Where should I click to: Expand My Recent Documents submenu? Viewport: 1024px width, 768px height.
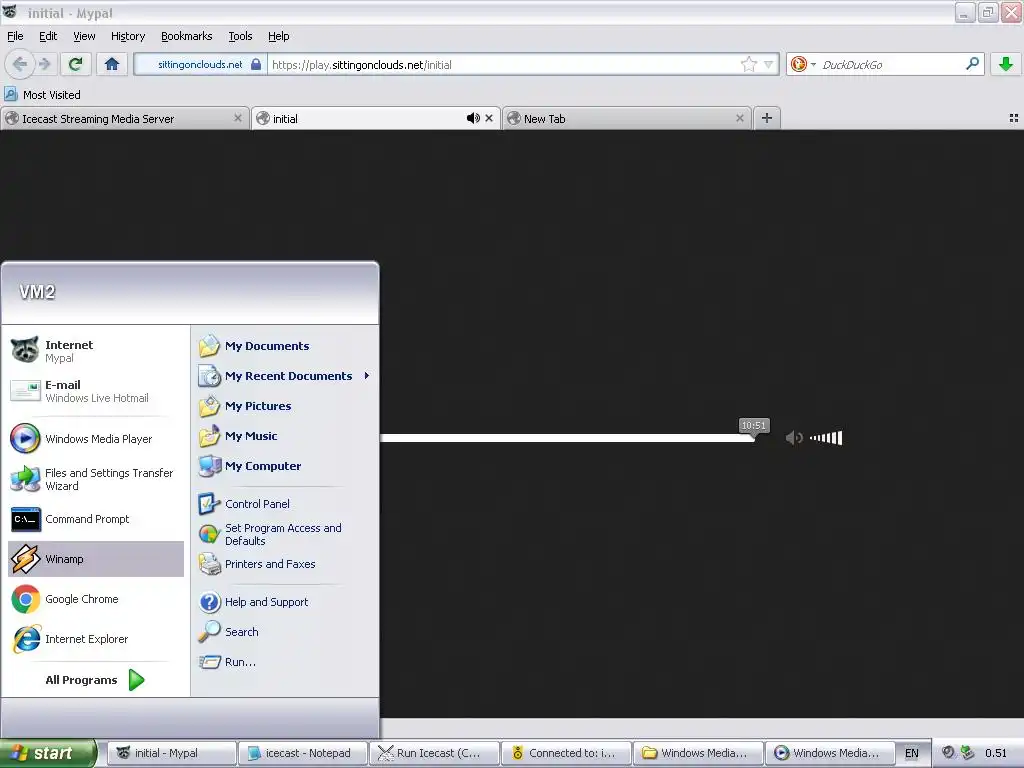pos(285,376)
